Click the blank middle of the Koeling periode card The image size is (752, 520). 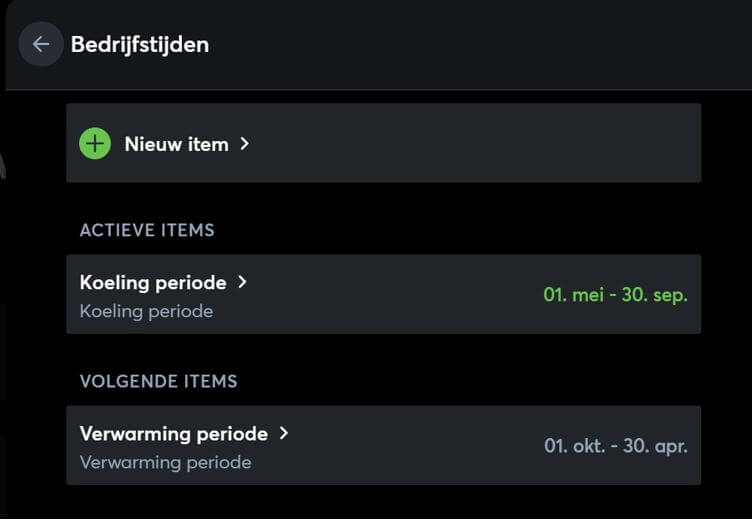coord(390,295)
